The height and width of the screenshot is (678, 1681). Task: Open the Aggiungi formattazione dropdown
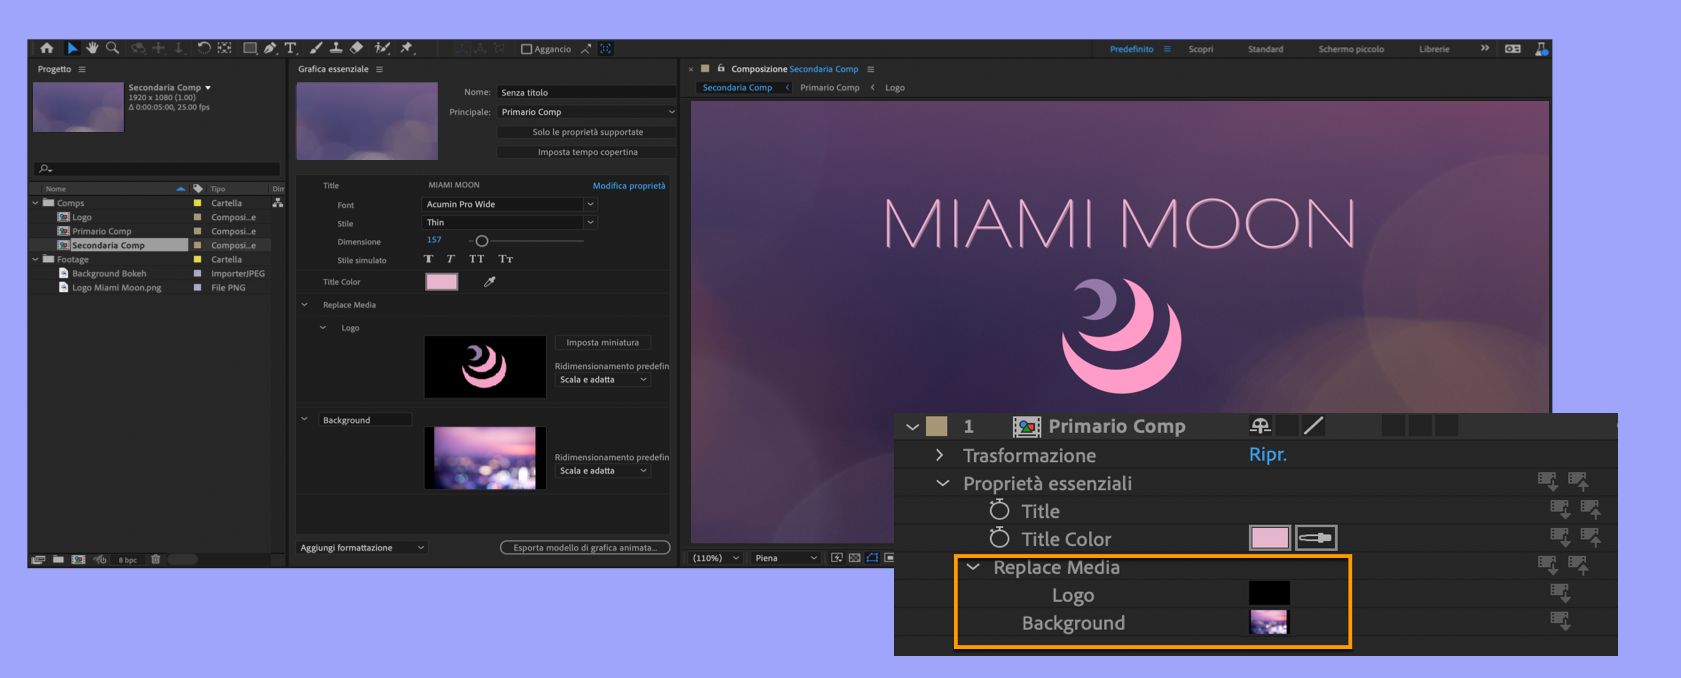[x=362, y=548]
